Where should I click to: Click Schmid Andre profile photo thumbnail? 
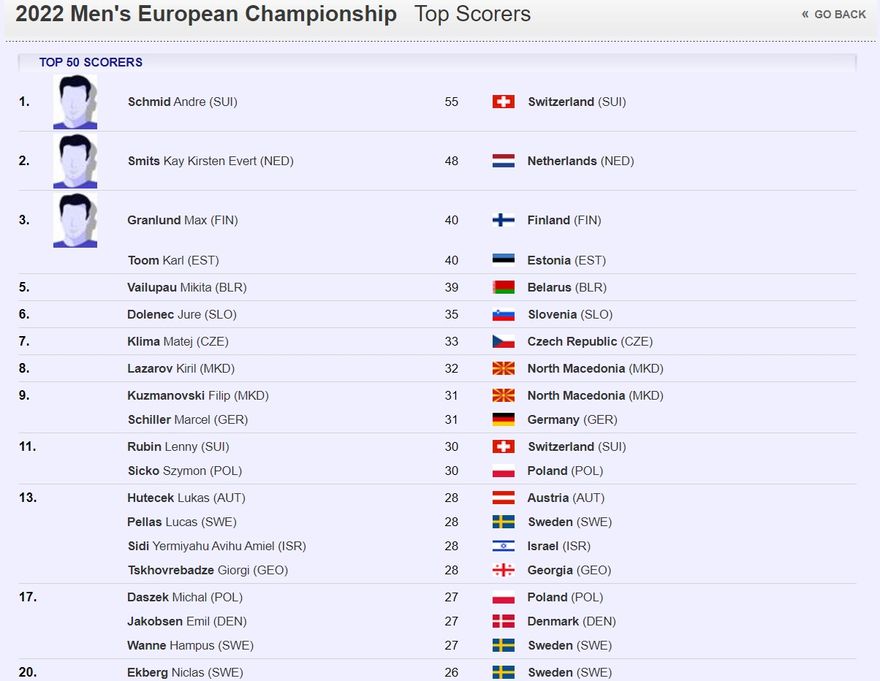(75, 102)
